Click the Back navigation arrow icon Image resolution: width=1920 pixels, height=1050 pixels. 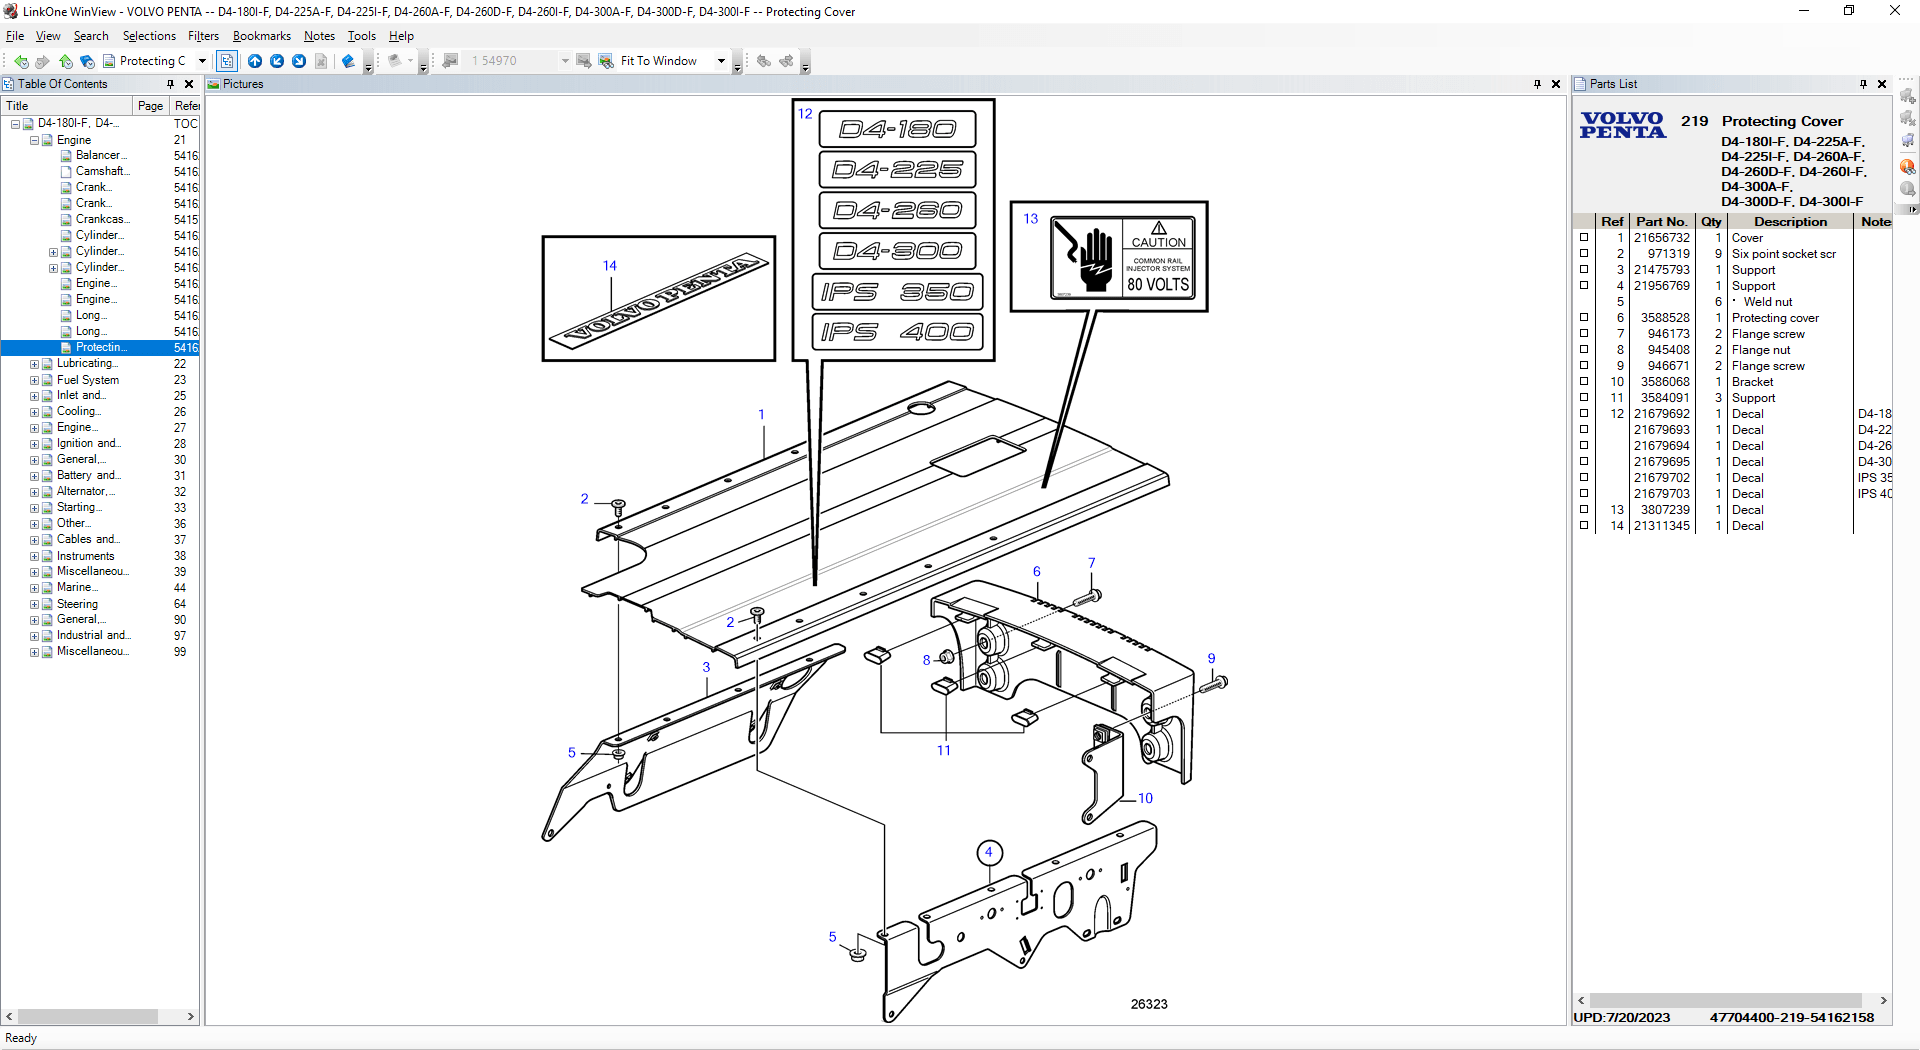point(21,61)
